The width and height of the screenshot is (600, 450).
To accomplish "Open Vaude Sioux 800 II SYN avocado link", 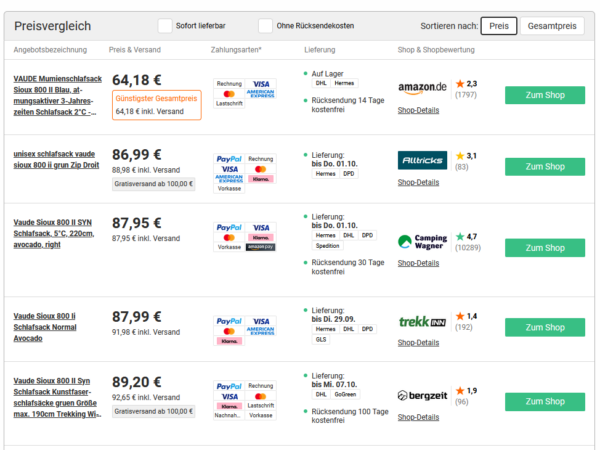I will [54, 233].
